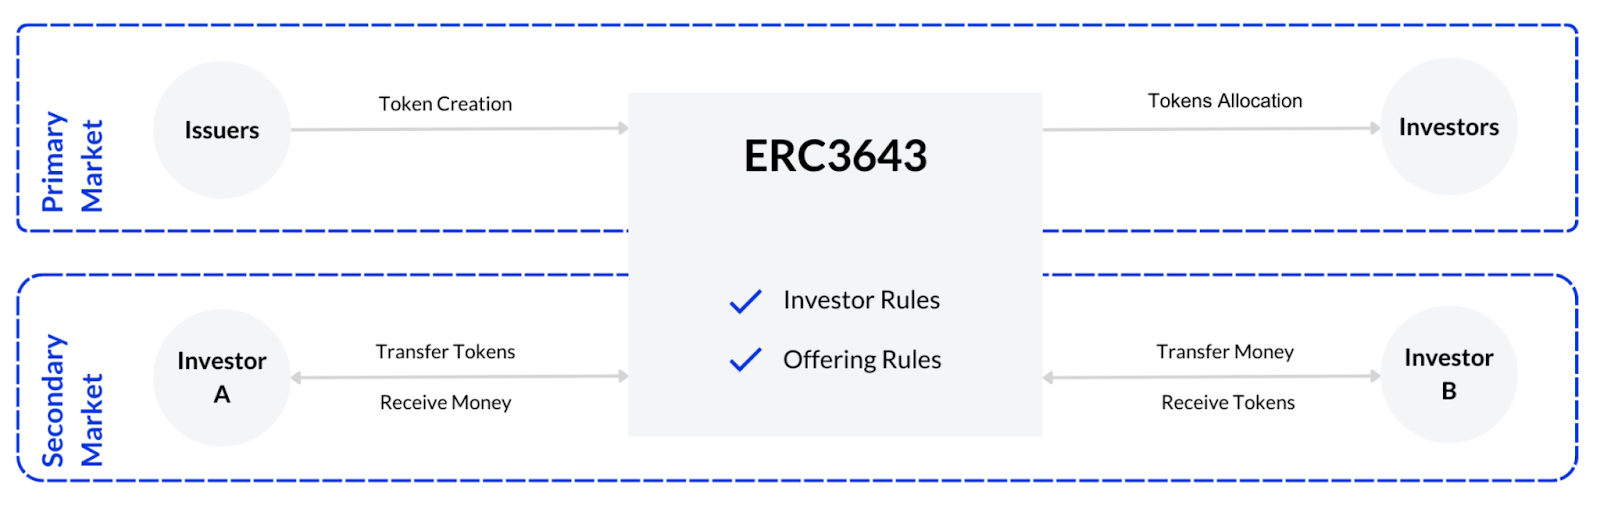Click the Transfer Money label
Viewport: 1600px width, 509px height.
[x=1225, y=352]
